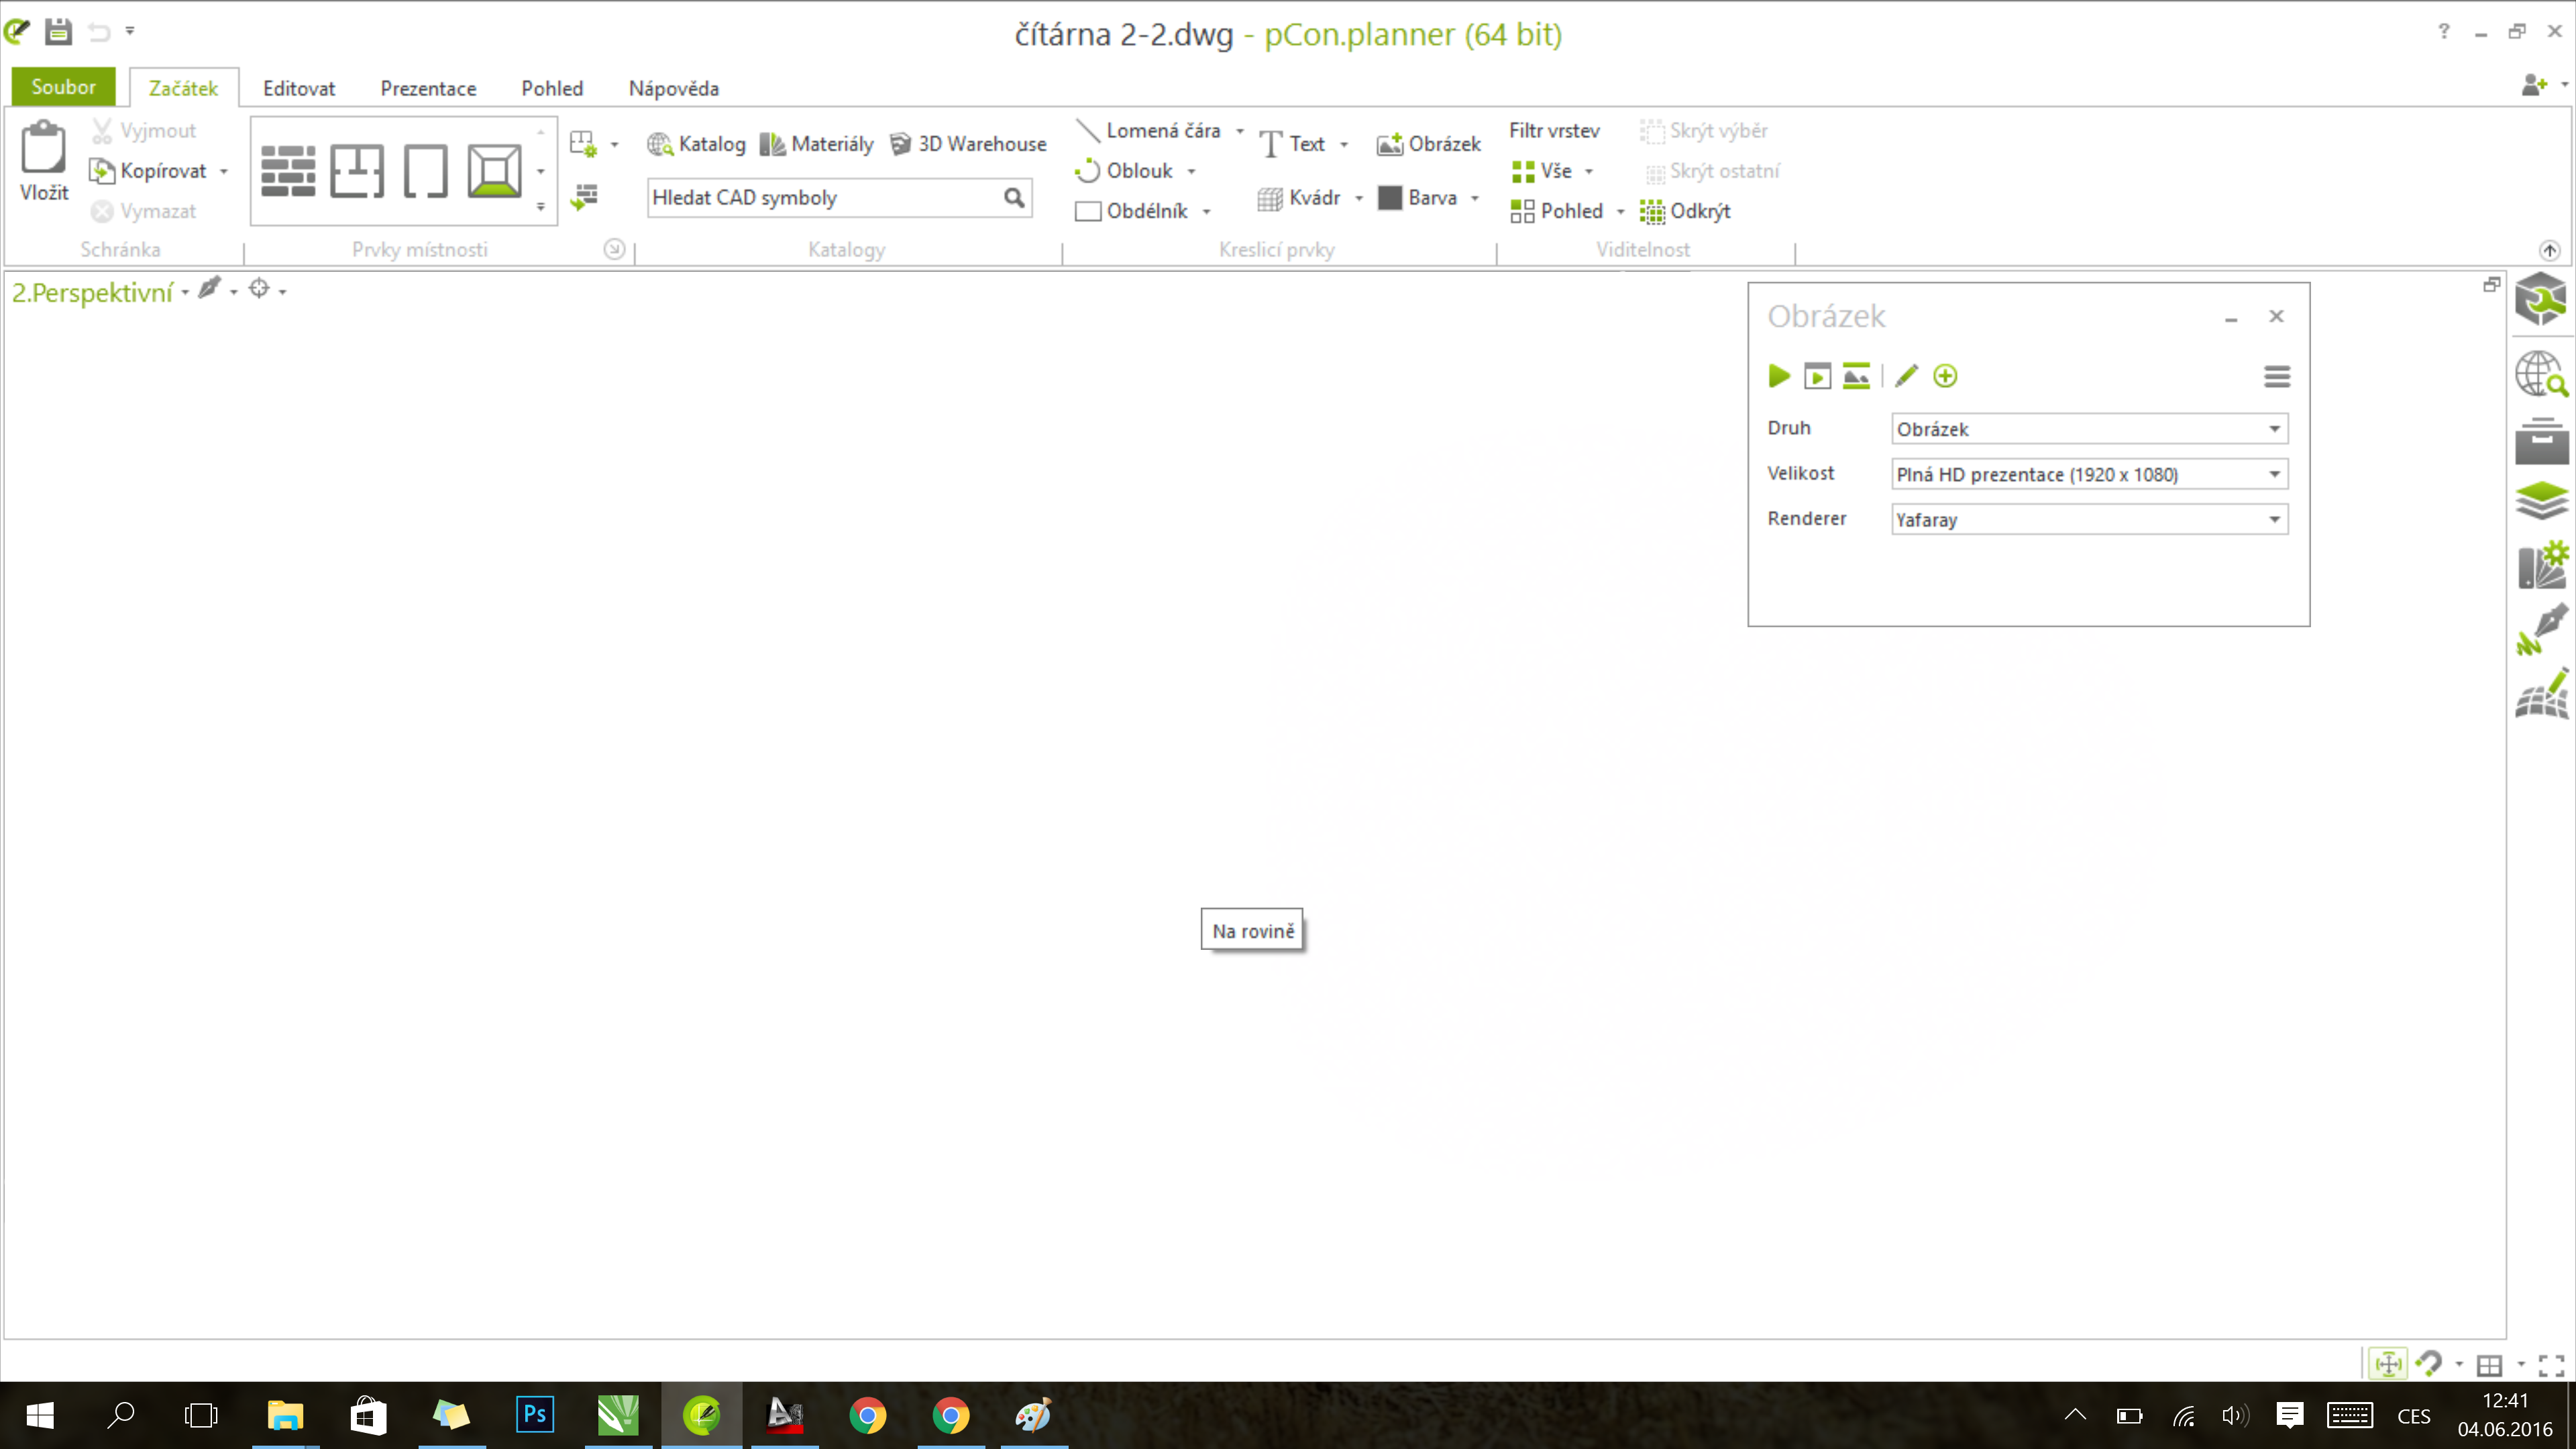Expand the Renderer Yafaray dropdown
2576x1449 pixels.
[x=2274, y=520]
